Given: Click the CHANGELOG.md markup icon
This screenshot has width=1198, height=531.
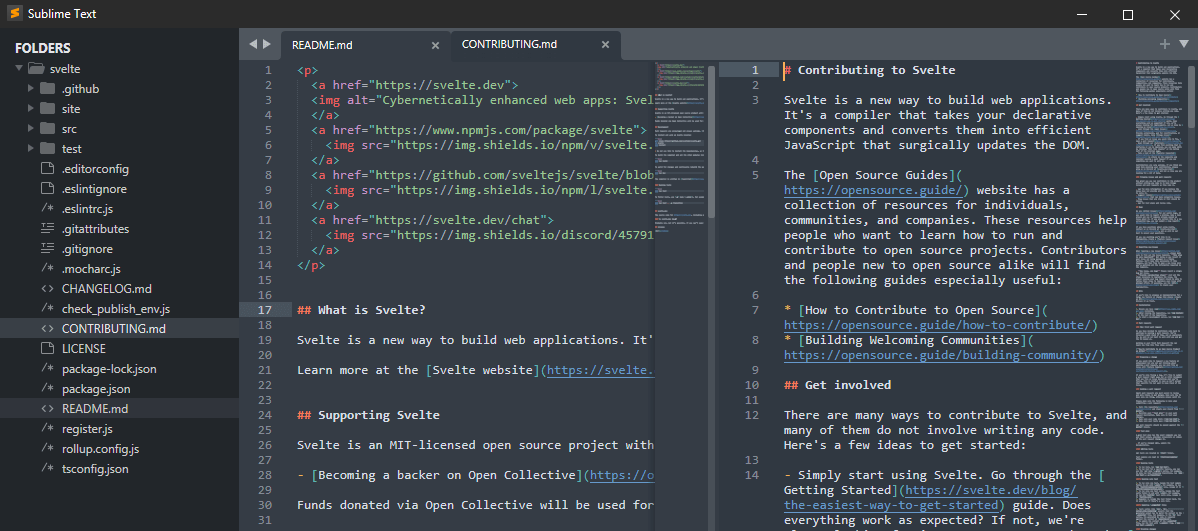Looking at the screenshot, I should click(x=47, y=288).
